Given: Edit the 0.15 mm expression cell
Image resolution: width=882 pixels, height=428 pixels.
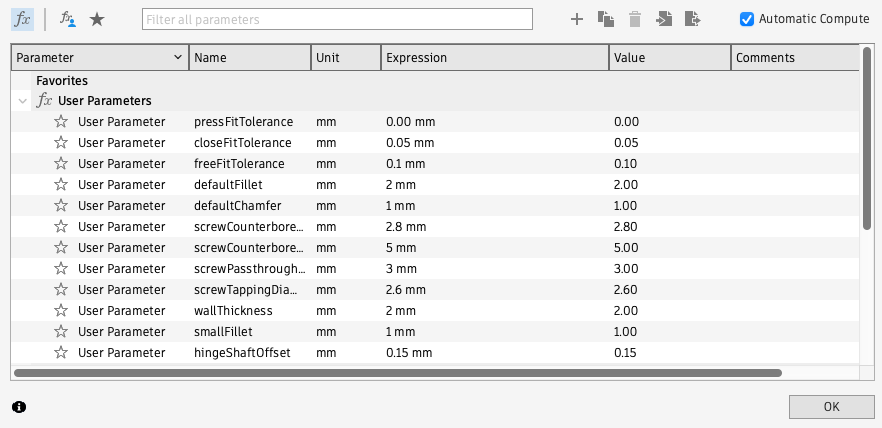Looking at the screenshot, I should [495, 353].
